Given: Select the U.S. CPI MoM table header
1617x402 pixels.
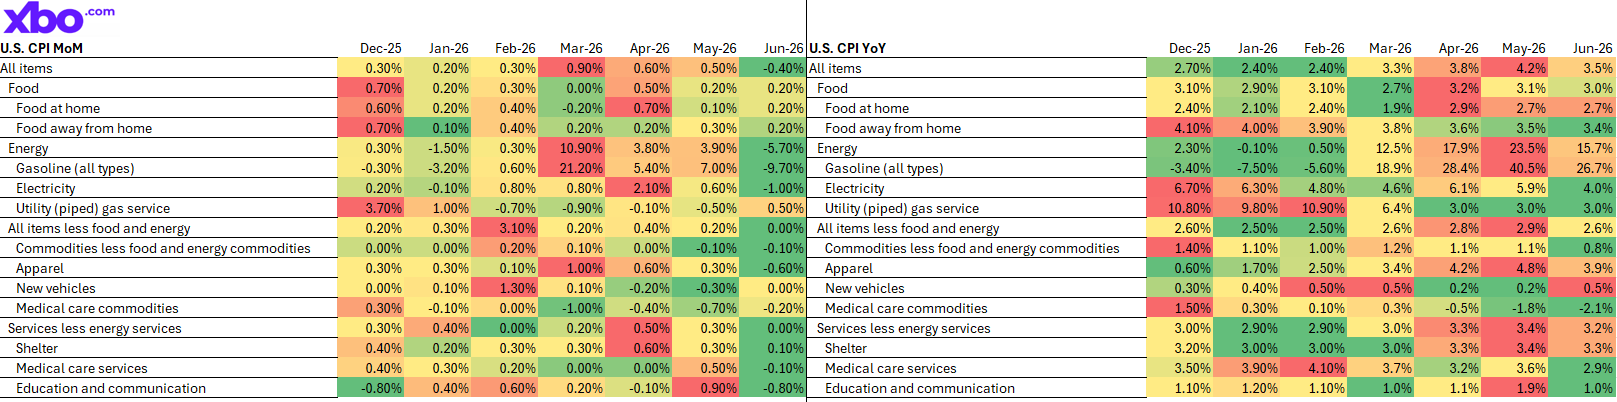Looking at the screenshot, I should [42, 48].
